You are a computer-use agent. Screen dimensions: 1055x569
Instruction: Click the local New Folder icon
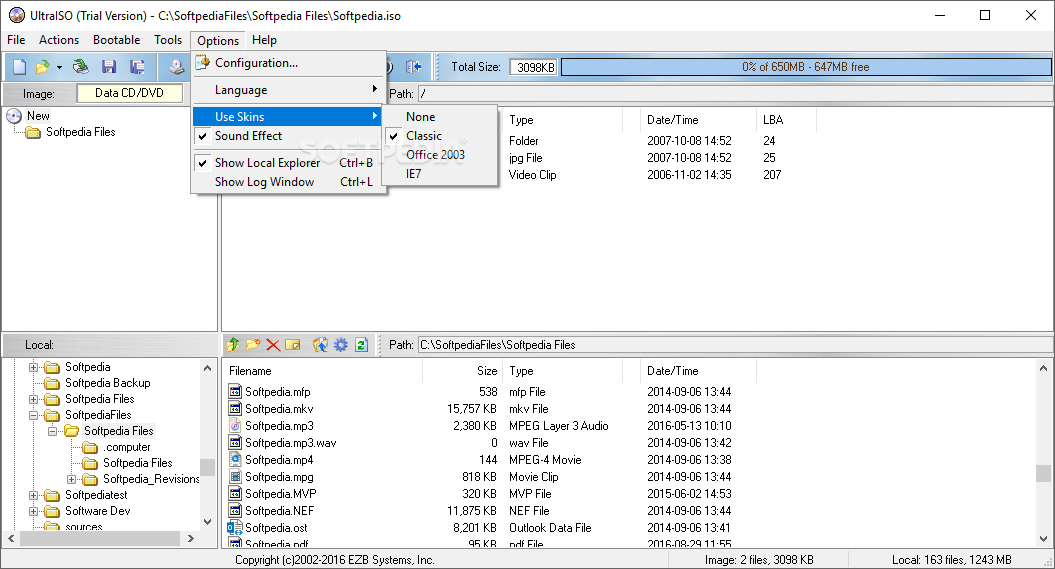point(253,345)
